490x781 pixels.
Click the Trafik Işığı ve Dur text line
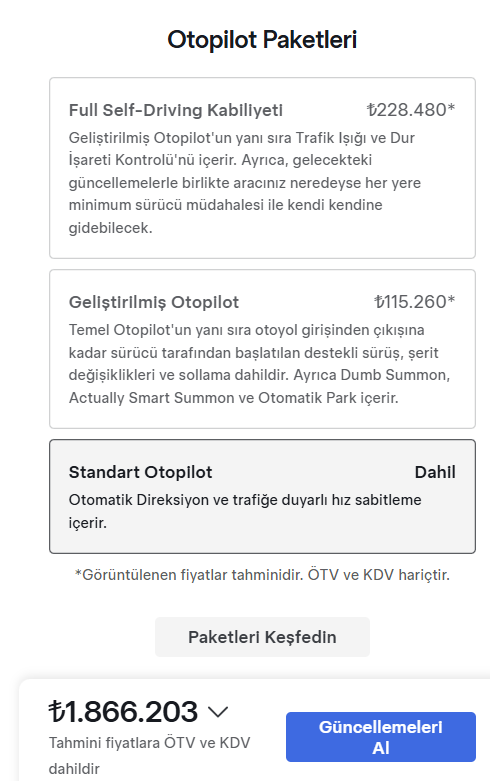pyautogui.click(x=355, y=138)
